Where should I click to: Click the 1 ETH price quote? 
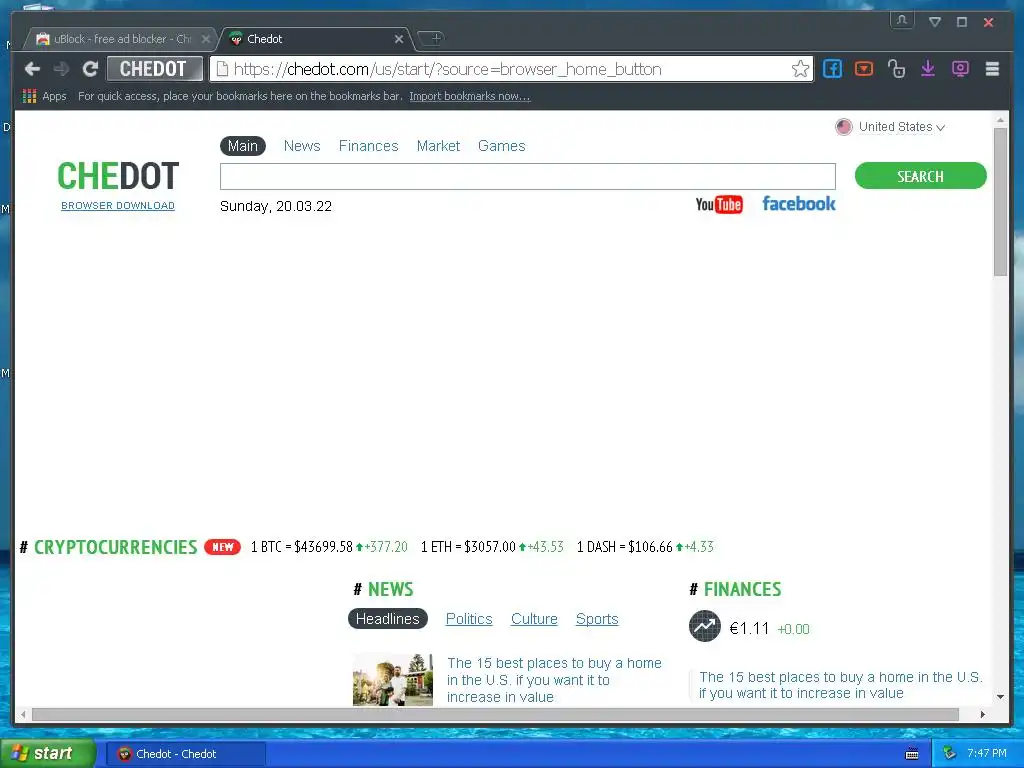coord(492,547)
